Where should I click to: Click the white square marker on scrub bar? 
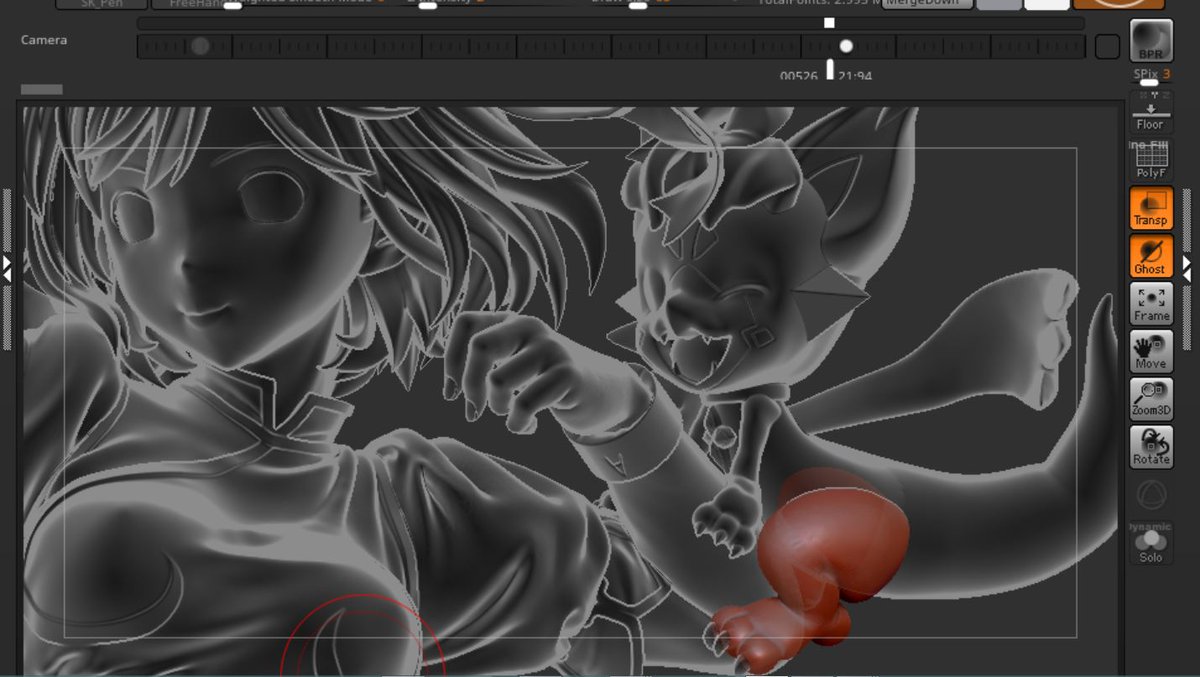click(829, 23)
